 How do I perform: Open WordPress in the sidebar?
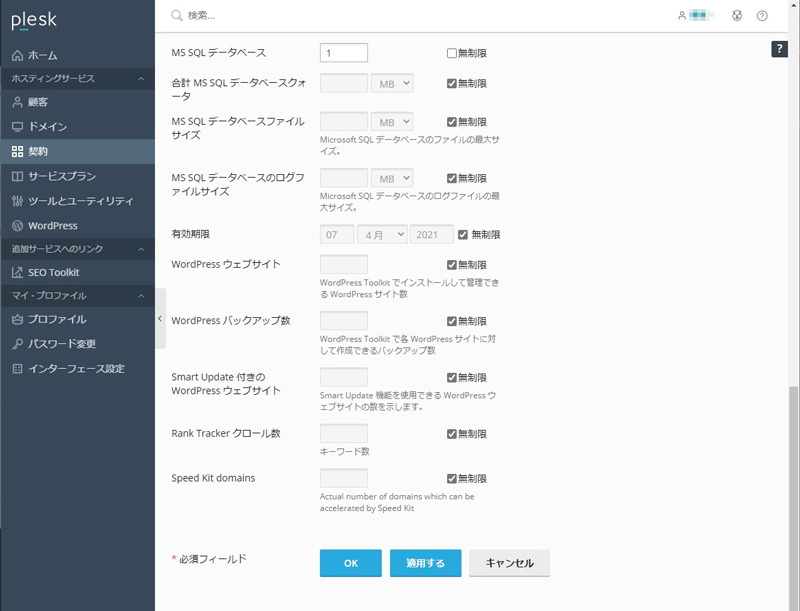pyautogui.click(x=78, y=225)
